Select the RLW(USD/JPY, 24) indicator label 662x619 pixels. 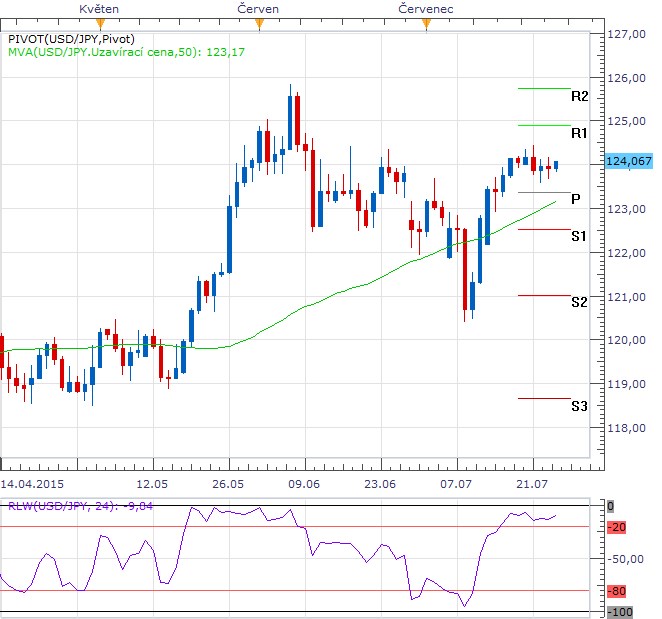80,506
